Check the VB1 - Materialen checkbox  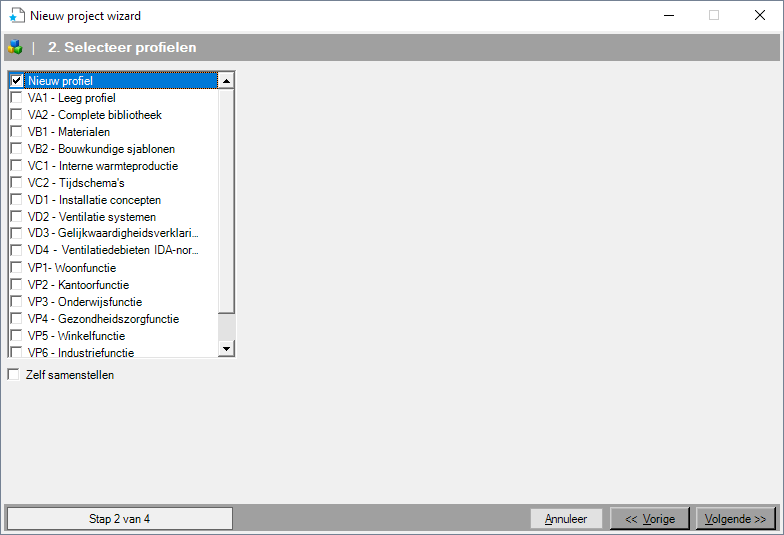point(16,132)
